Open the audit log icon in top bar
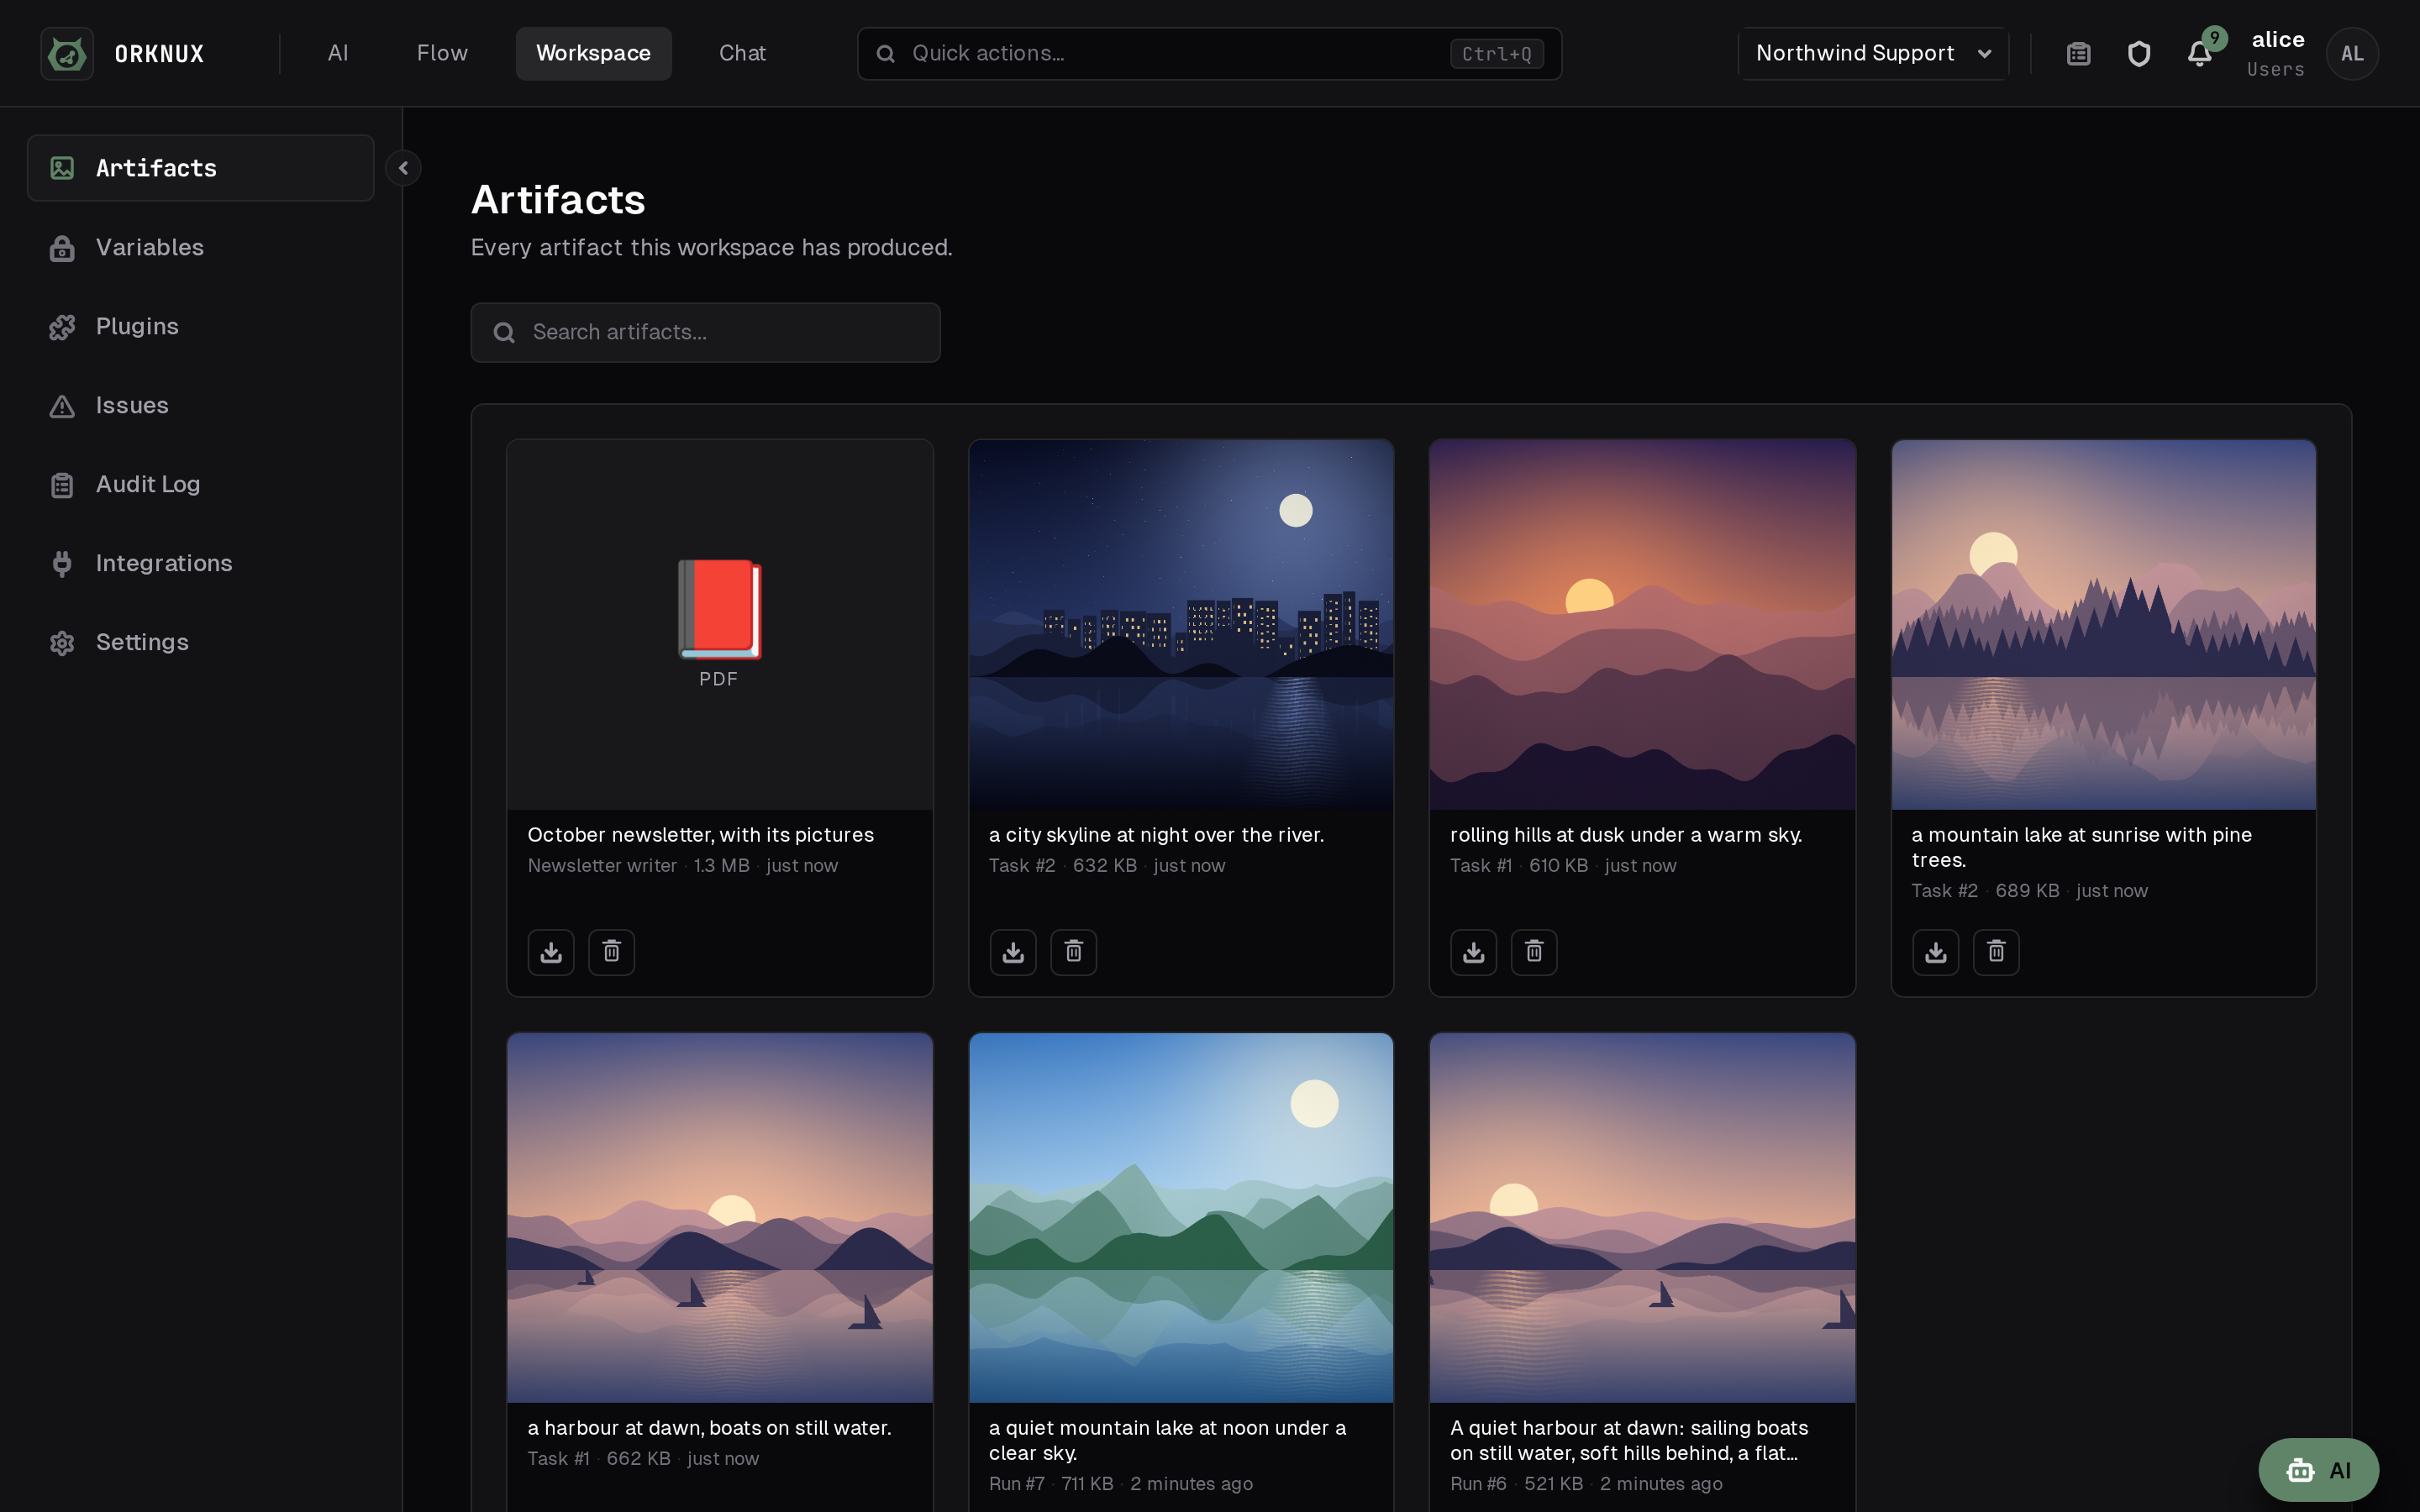Screen dimensions: 2420x1512 [x=2078, y=53]
